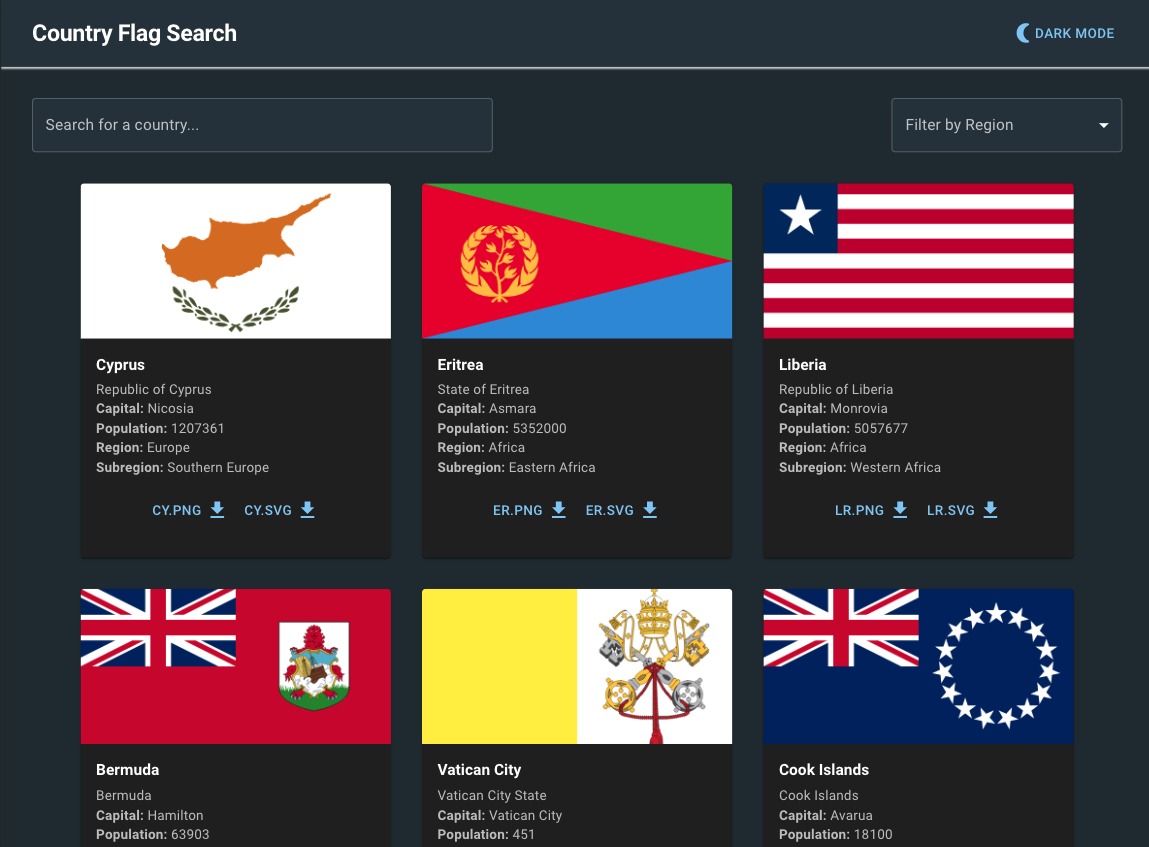Image resolution: width=1149 pixels, height=847 pixels.
Task: Click Capital: Avarua line
Action: 826,815
